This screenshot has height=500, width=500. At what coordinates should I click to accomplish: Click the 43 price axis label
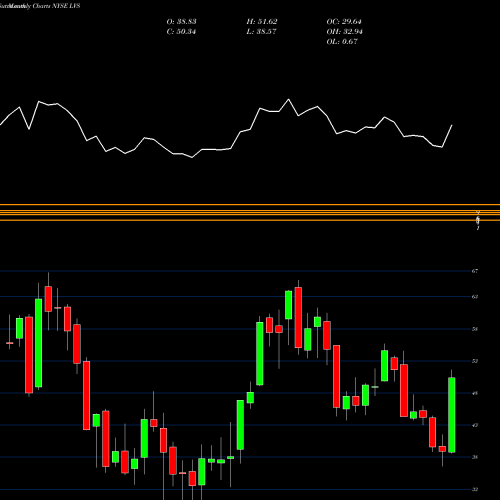pos(475,425)
